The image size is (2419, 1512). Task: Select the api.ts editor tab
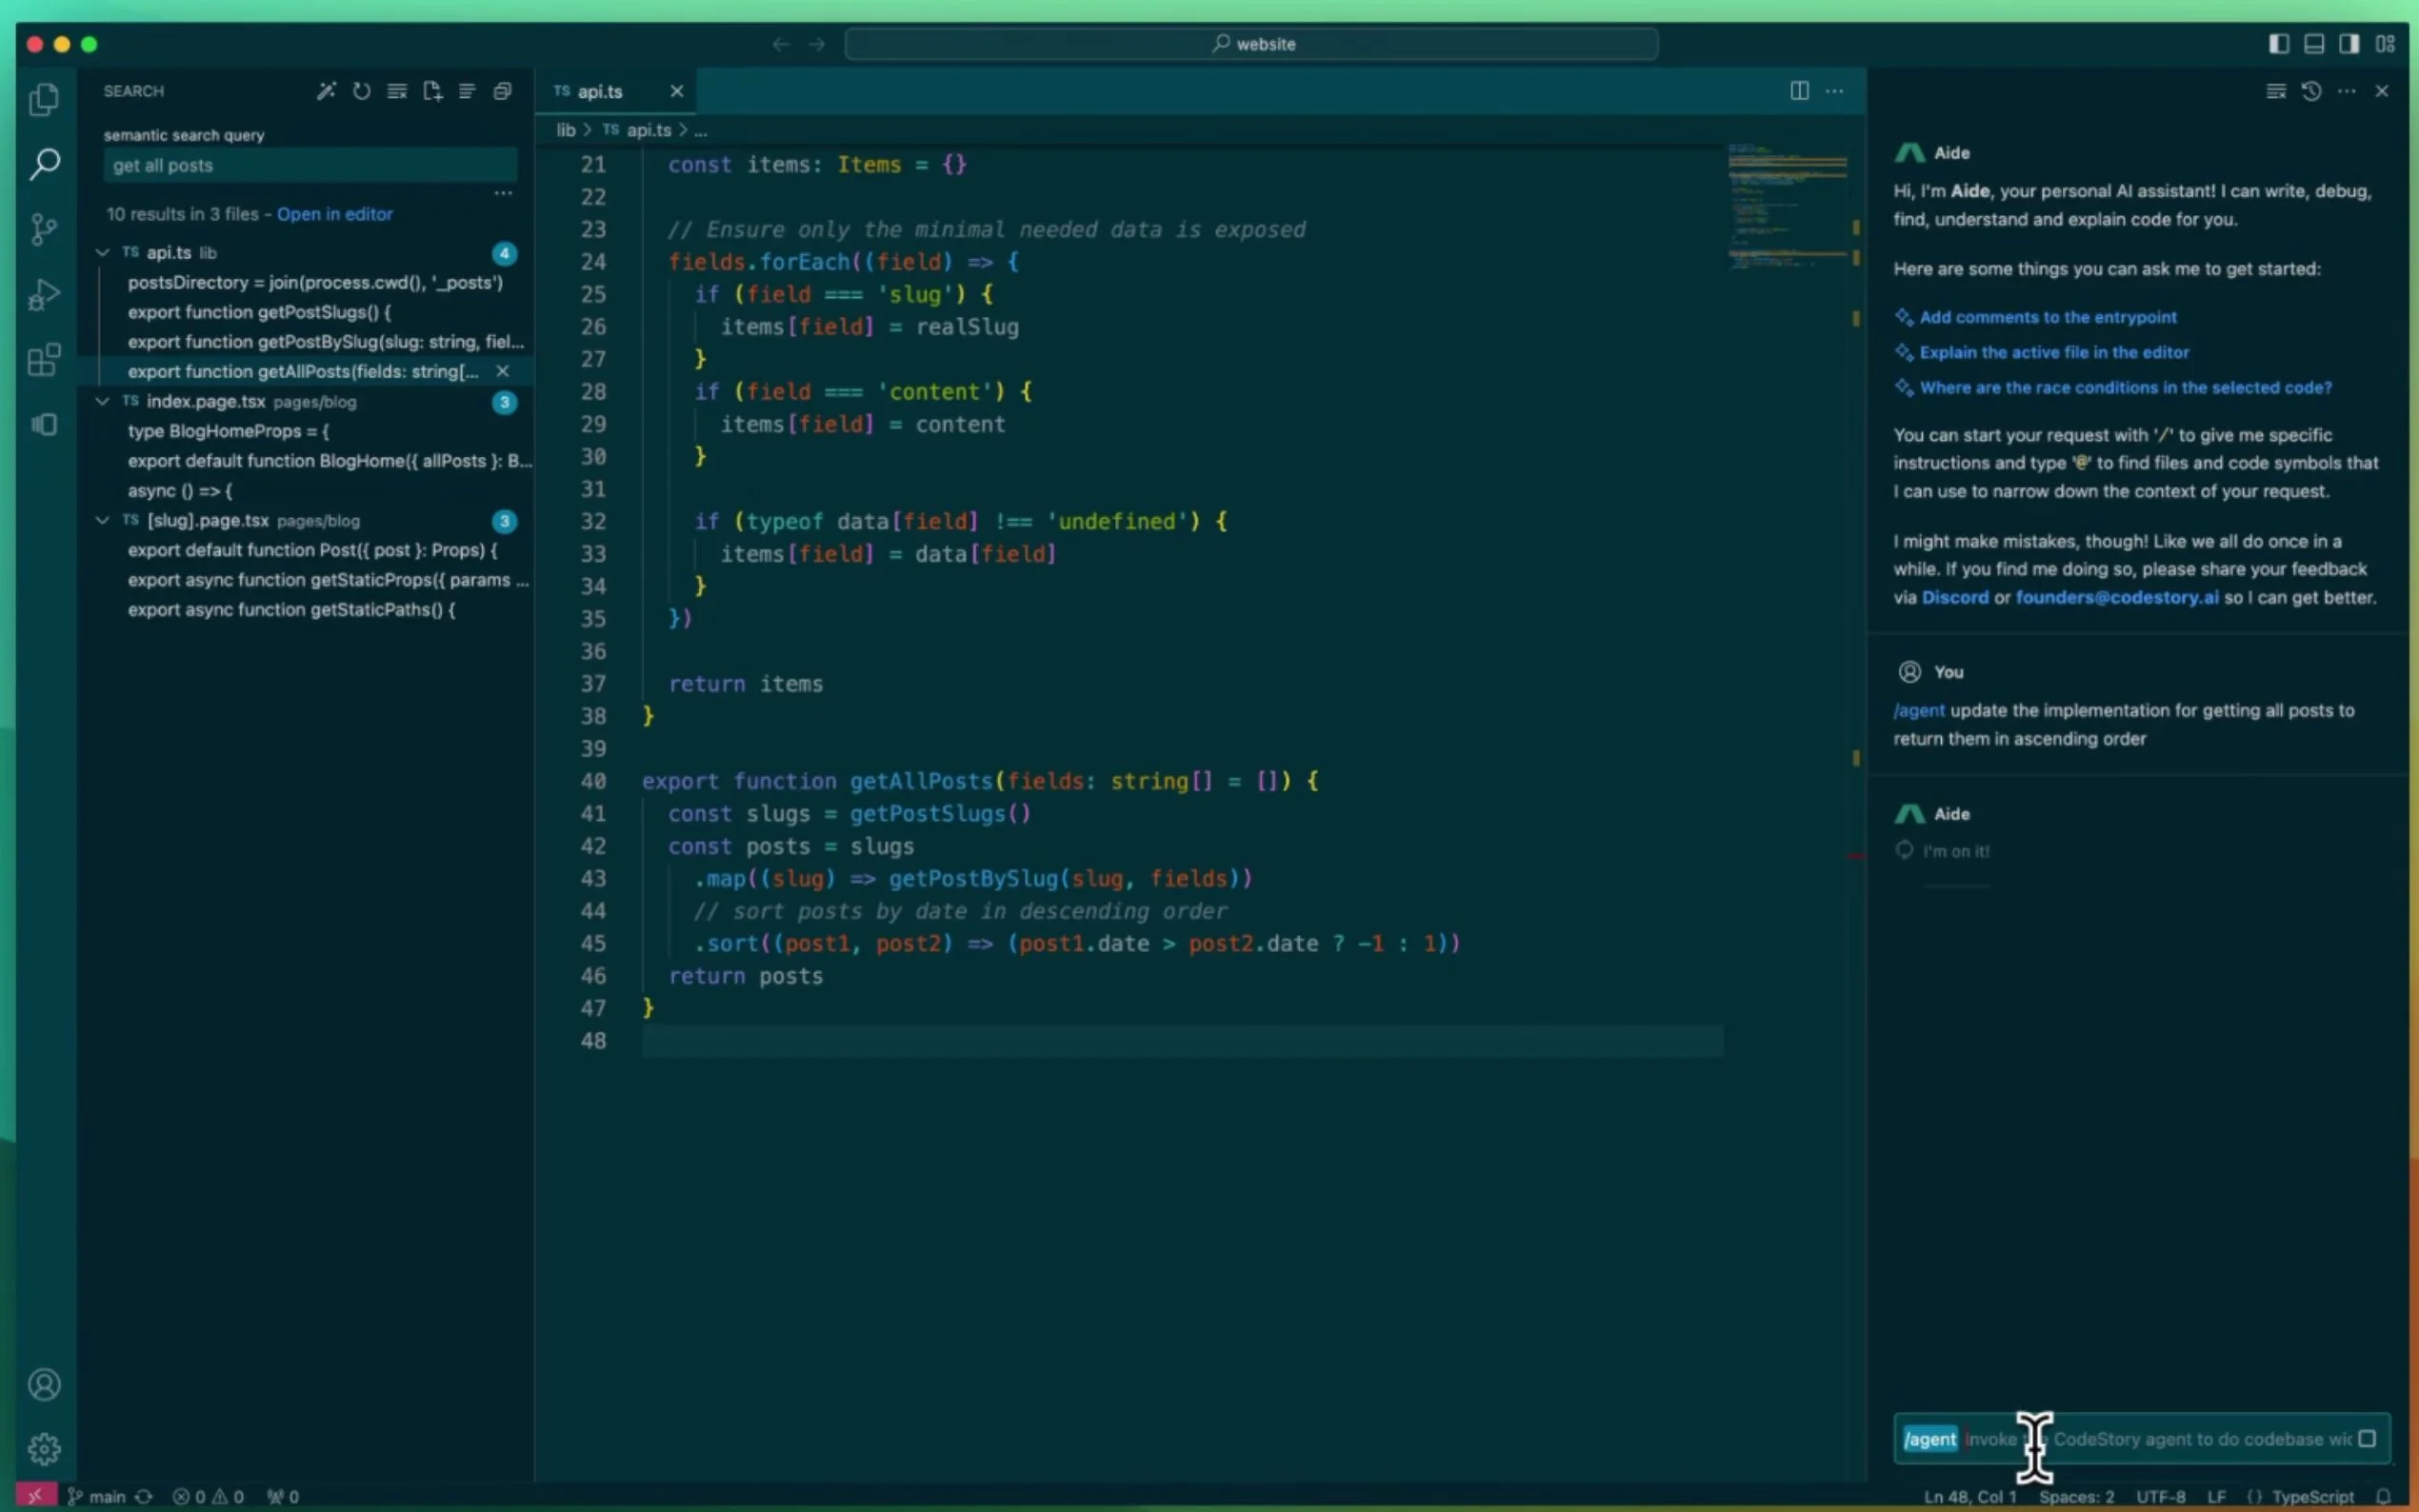(x=600, y=91)
